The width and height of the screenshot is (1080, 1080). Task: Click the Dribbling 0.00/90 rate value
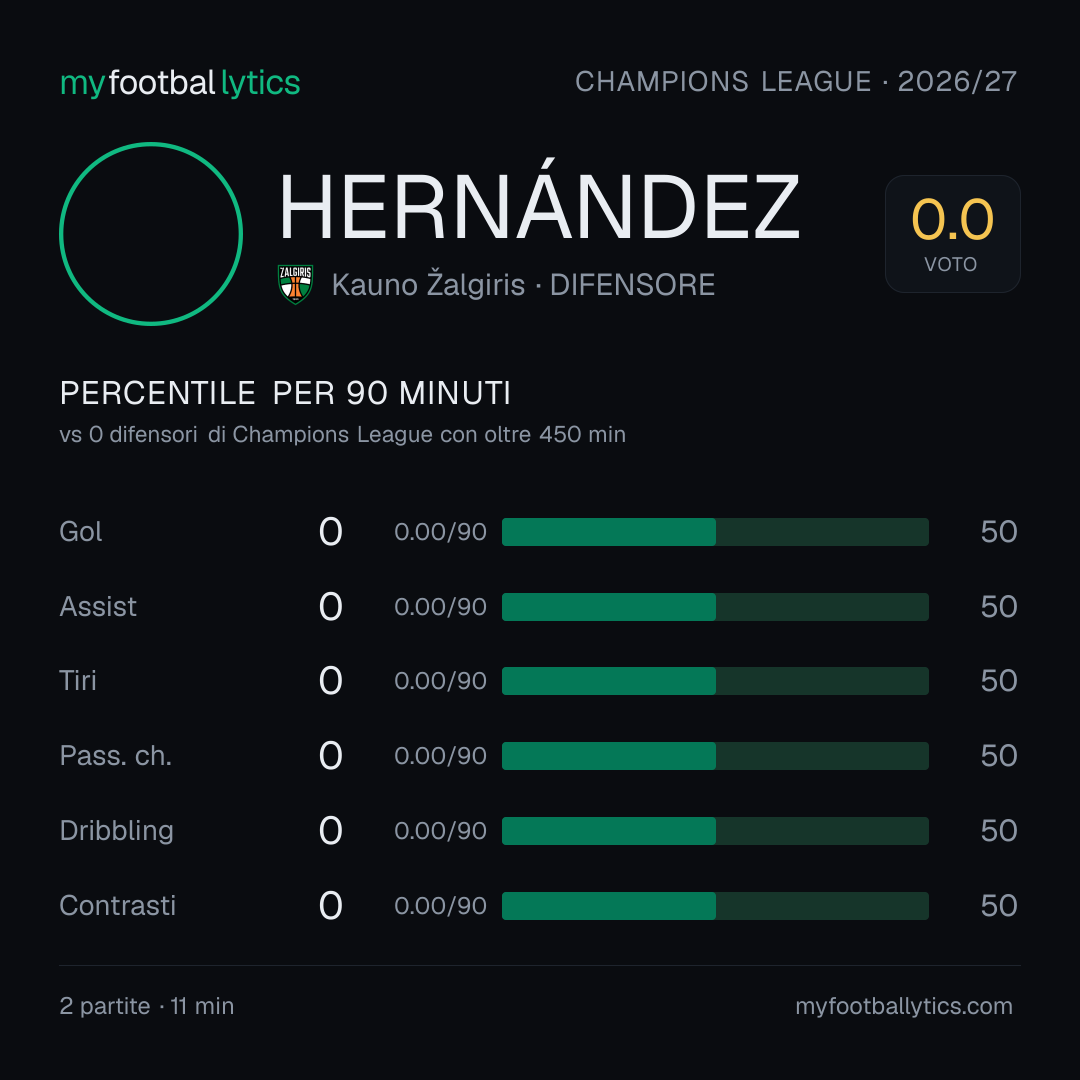click(440, 831)
